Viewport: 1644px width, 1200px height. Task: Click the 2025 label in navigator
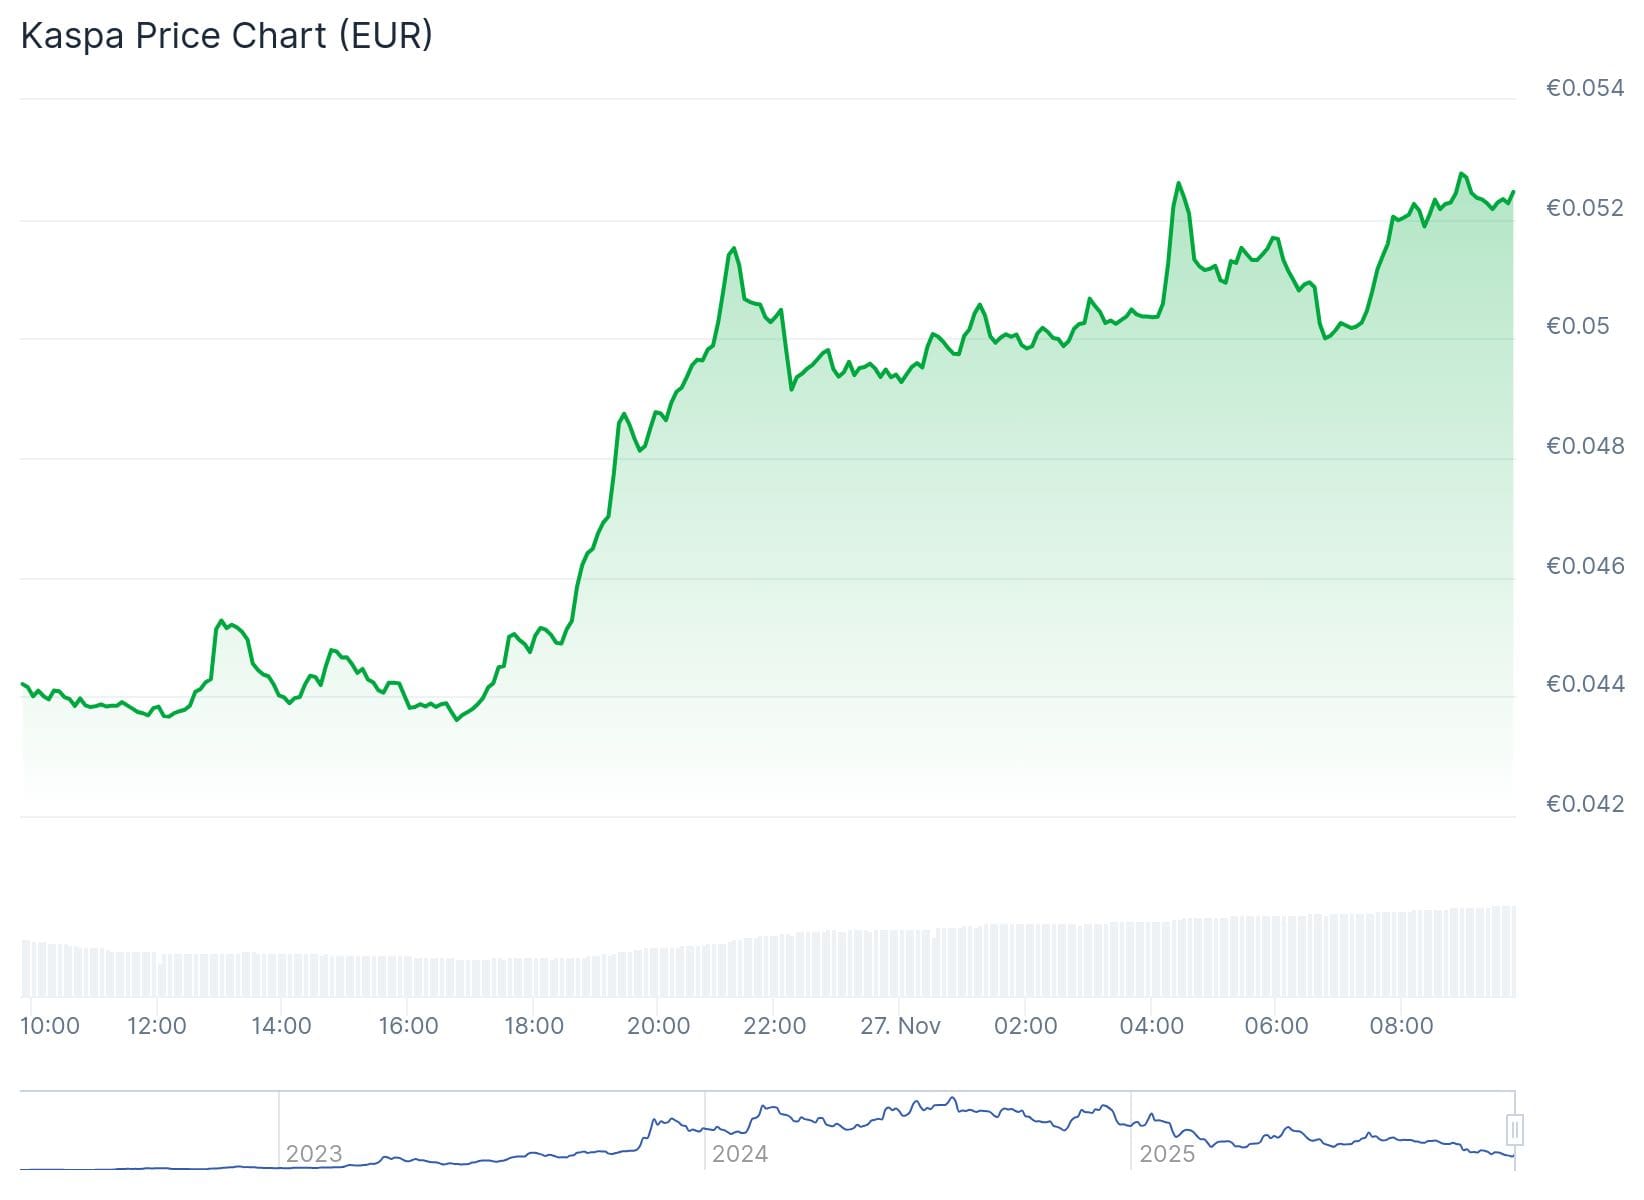(1166, 1154)
